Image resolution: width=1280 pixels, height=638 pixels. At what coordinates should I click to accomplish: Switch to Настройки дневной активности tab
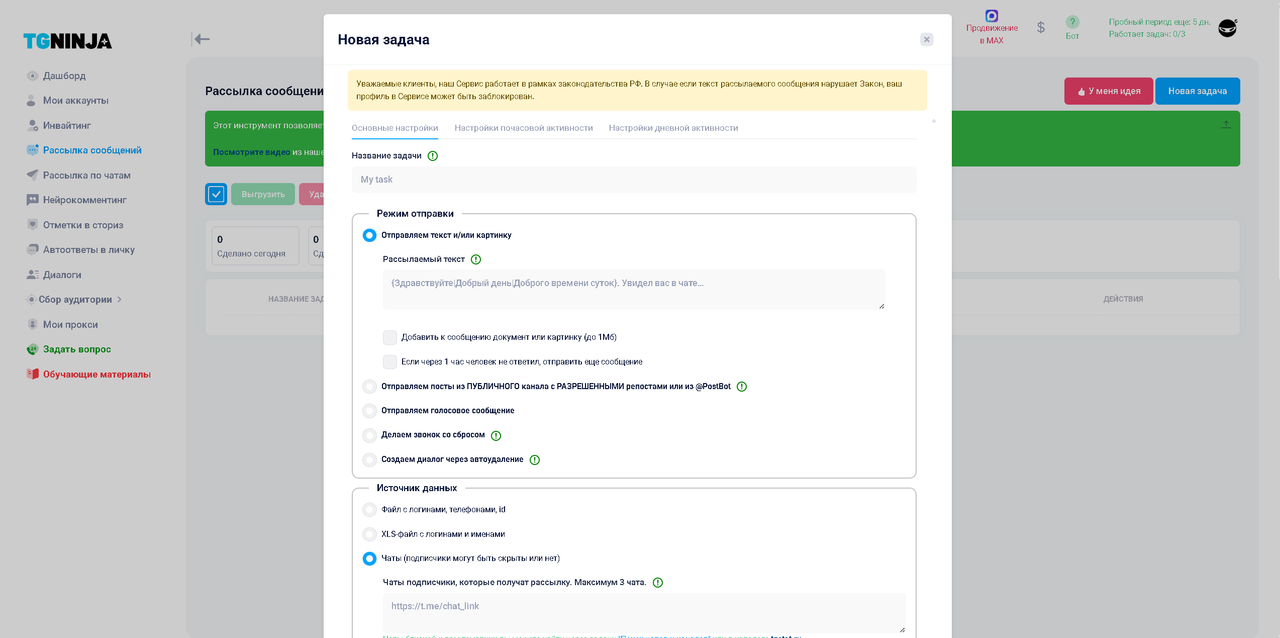click(x=673, y=128)
